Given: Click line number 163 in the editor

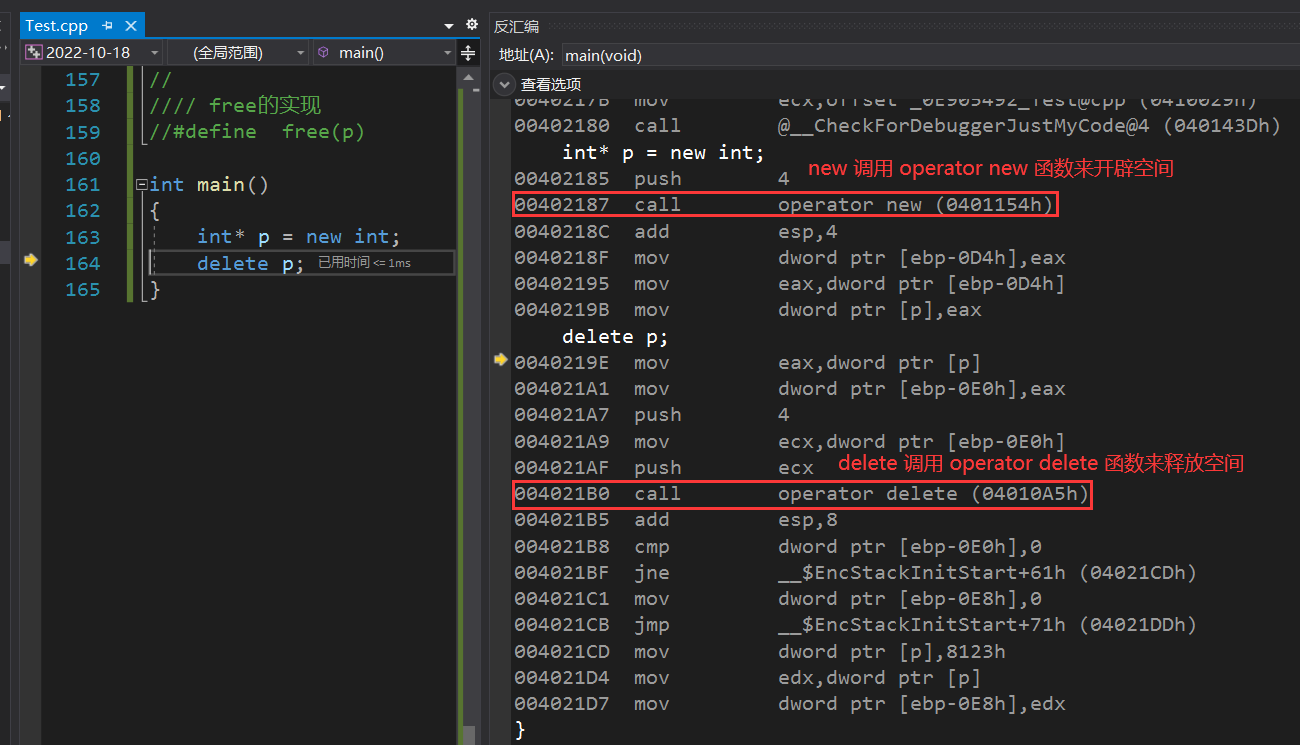Looking at the screenshot, I should click(83, 237).
